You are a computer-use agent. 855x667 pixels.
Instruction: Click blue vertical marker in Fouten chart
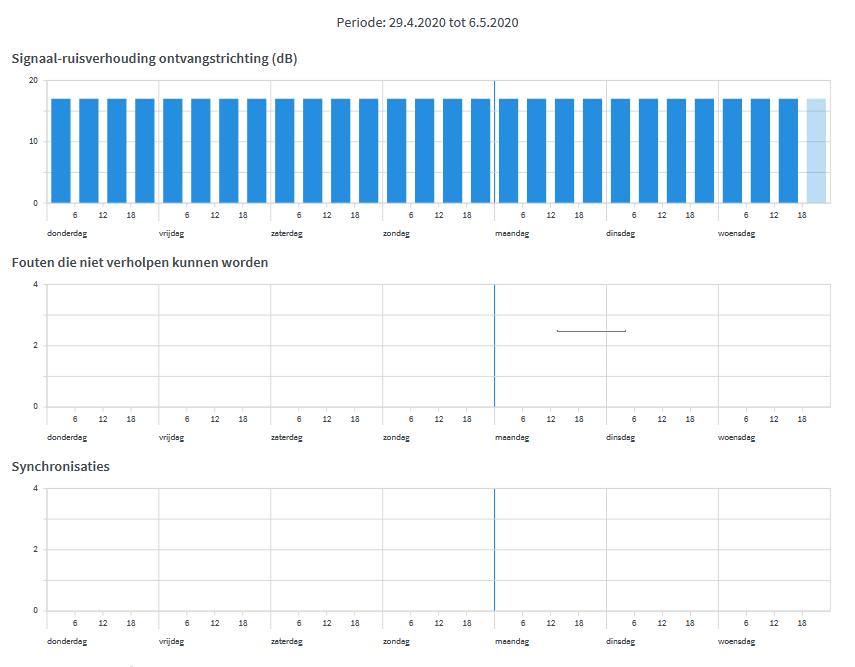494,345
